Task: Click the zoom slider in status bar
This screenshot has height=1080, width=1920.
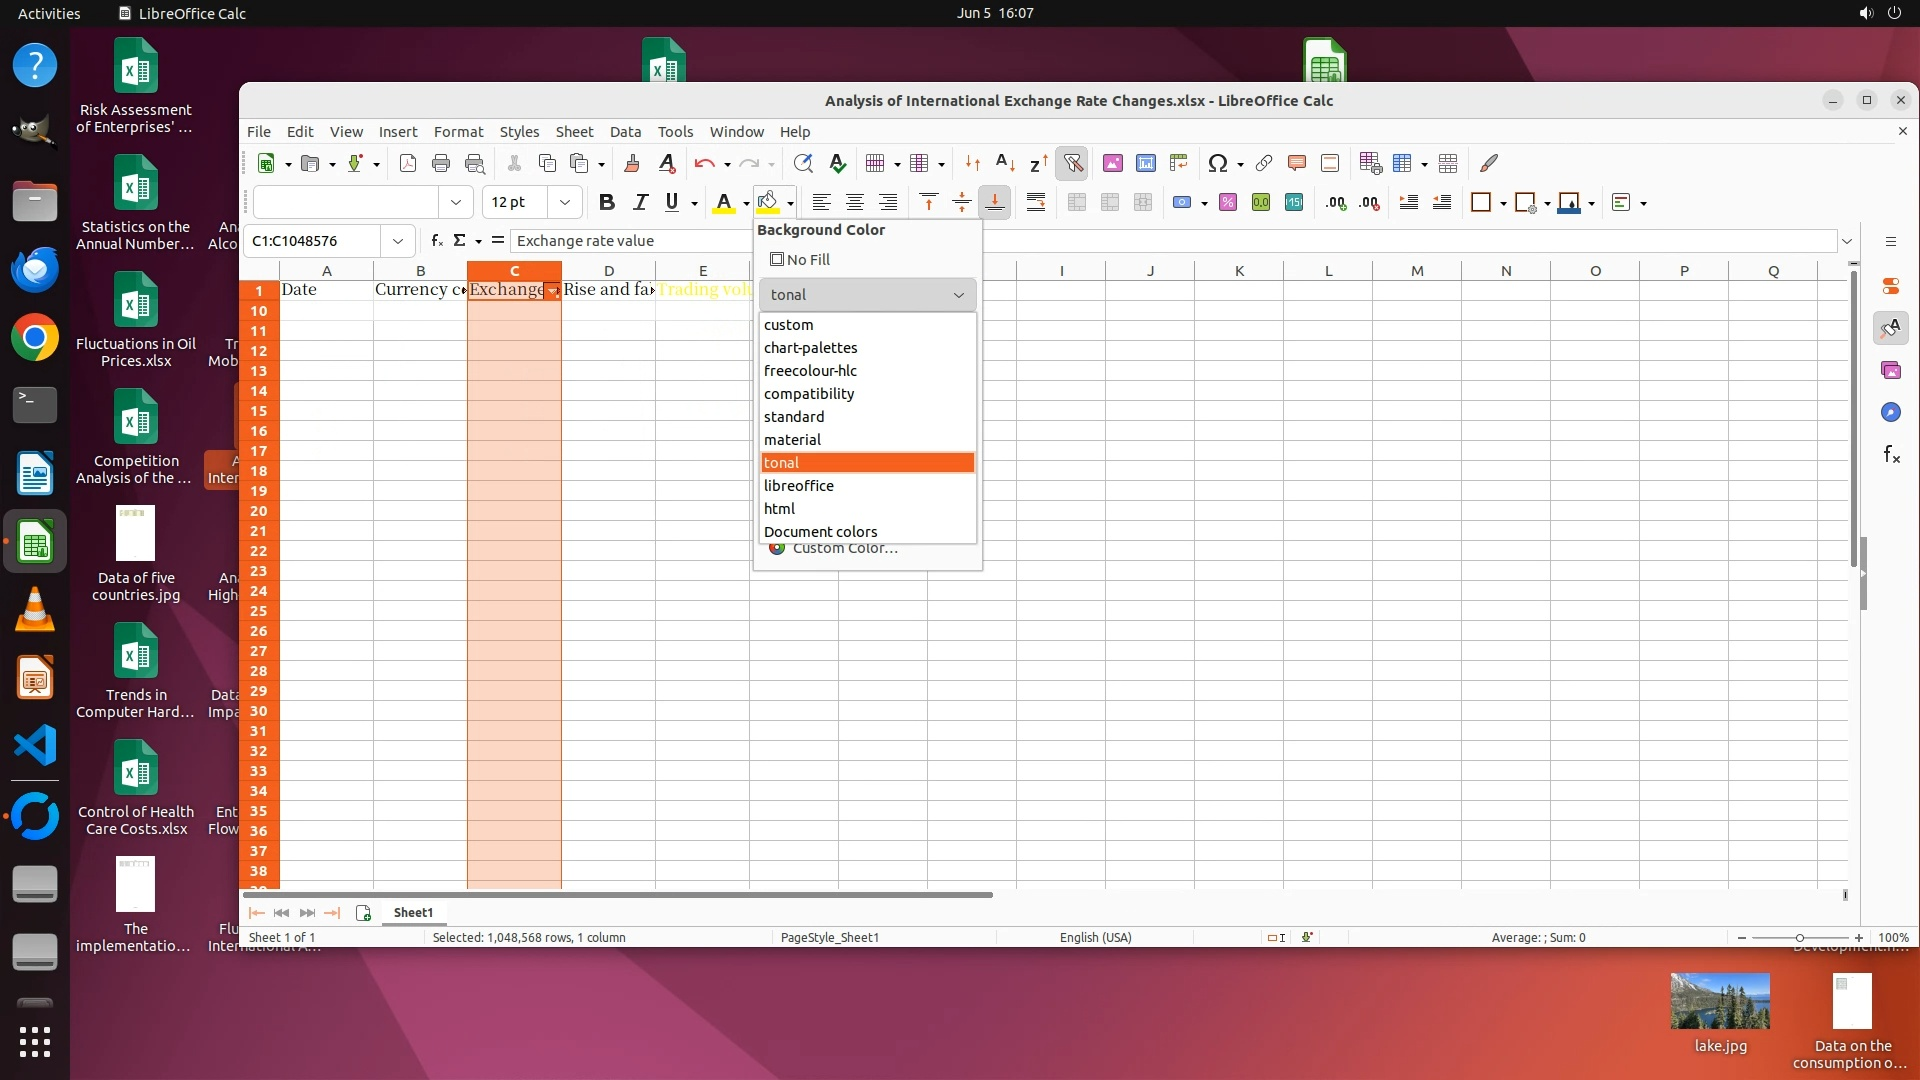Action: coord(1800,938)
